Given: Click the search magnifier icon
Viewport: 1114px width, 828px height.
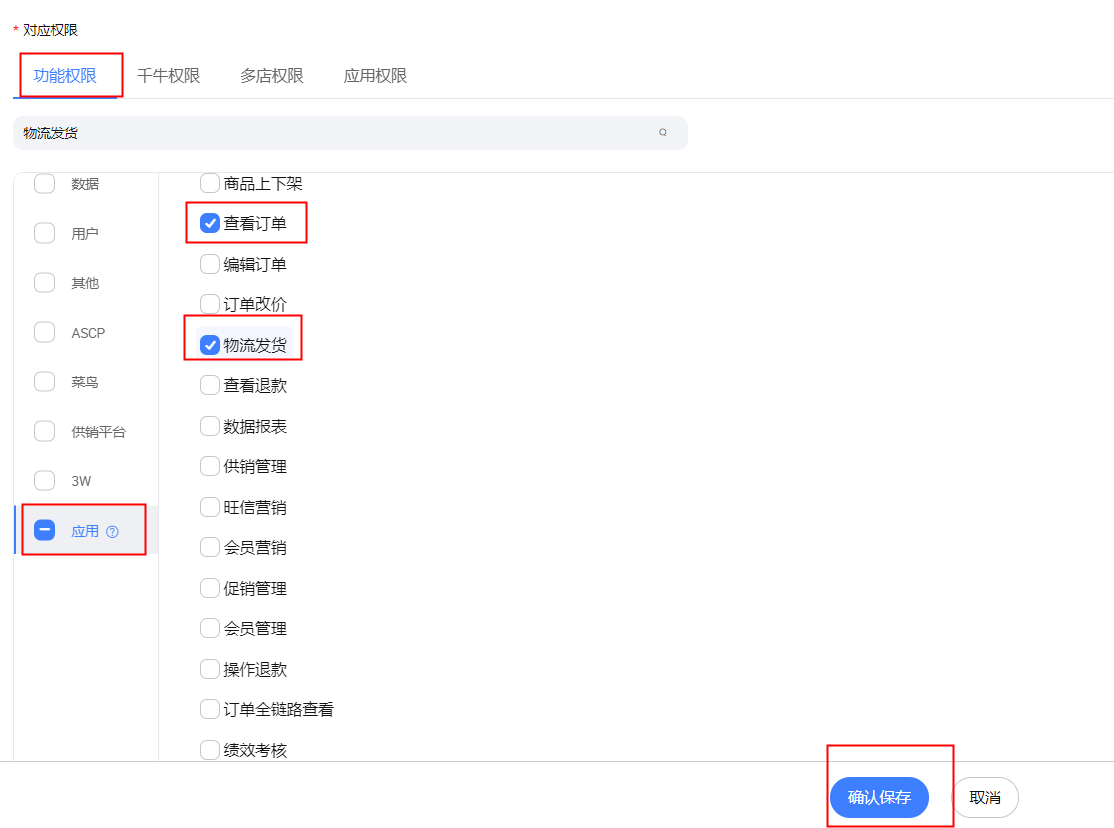Looking at the screenshot, I should pyautogui.click(x=662, y=132).
